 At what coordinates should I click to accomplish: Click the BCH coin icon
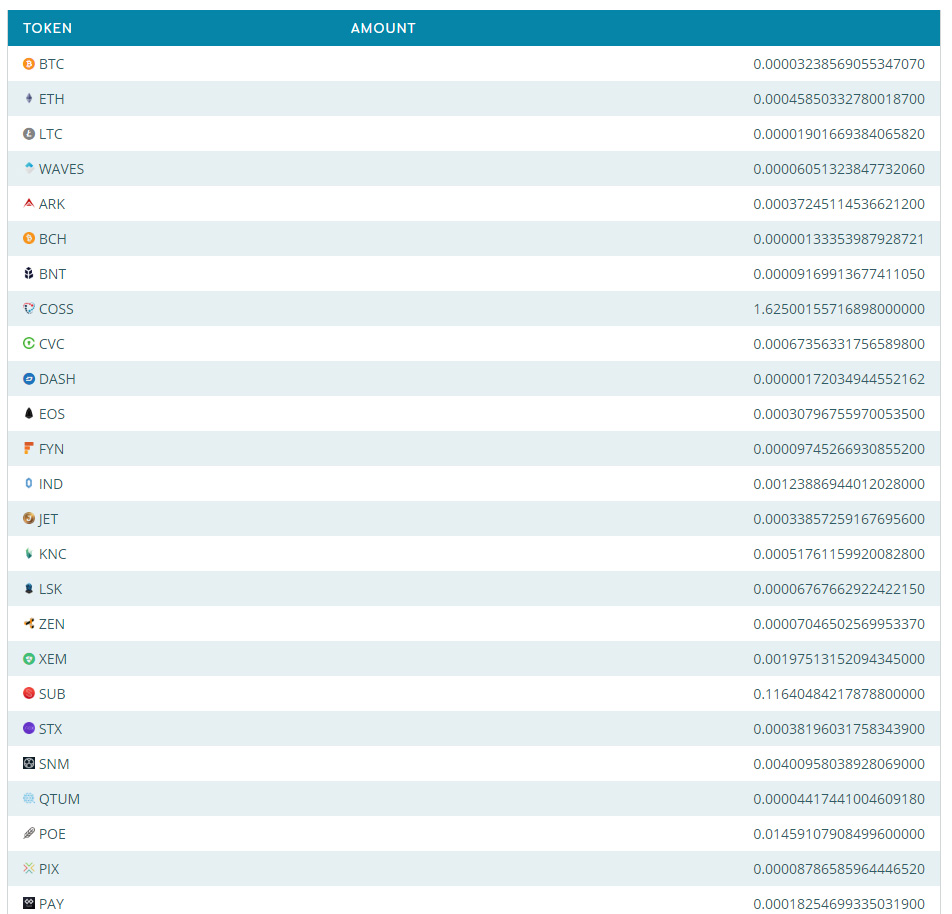coord(29,238)
